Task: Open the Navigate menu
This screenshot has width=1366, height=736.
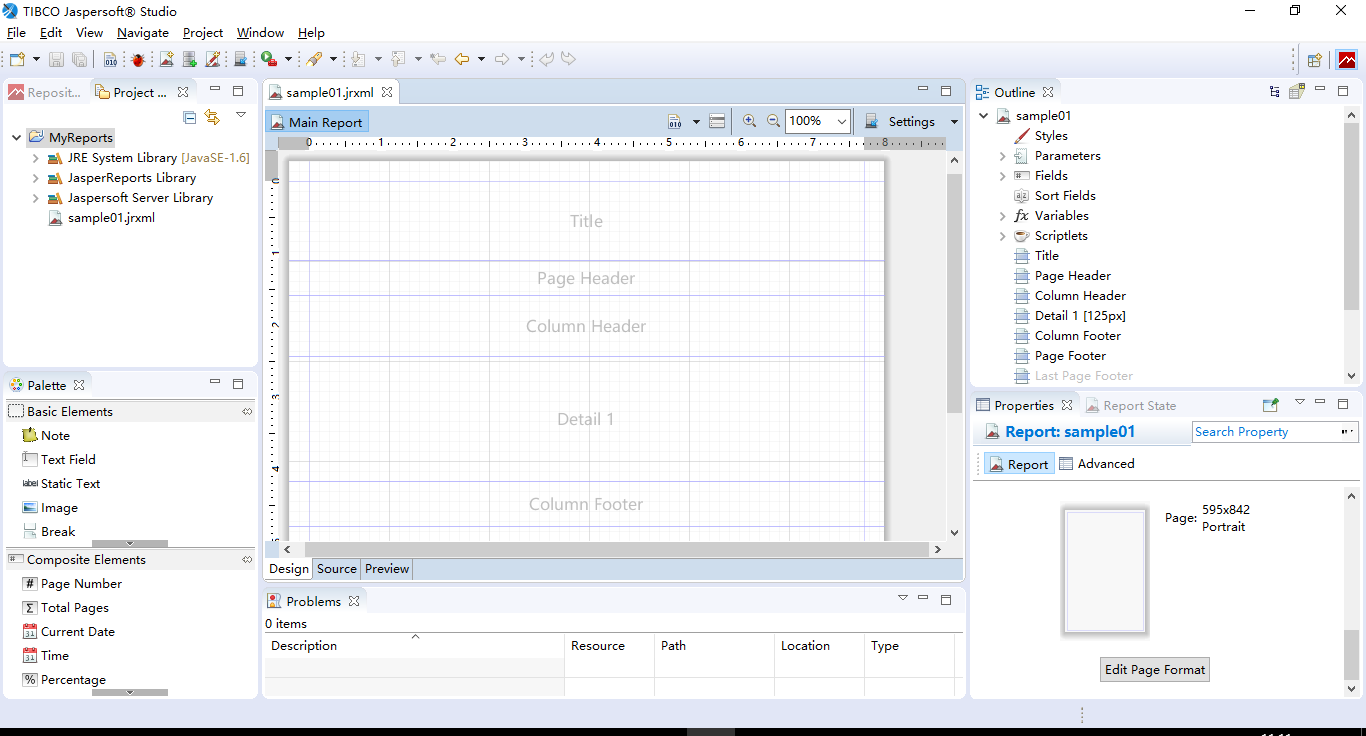Action: [x=143, y=33]
